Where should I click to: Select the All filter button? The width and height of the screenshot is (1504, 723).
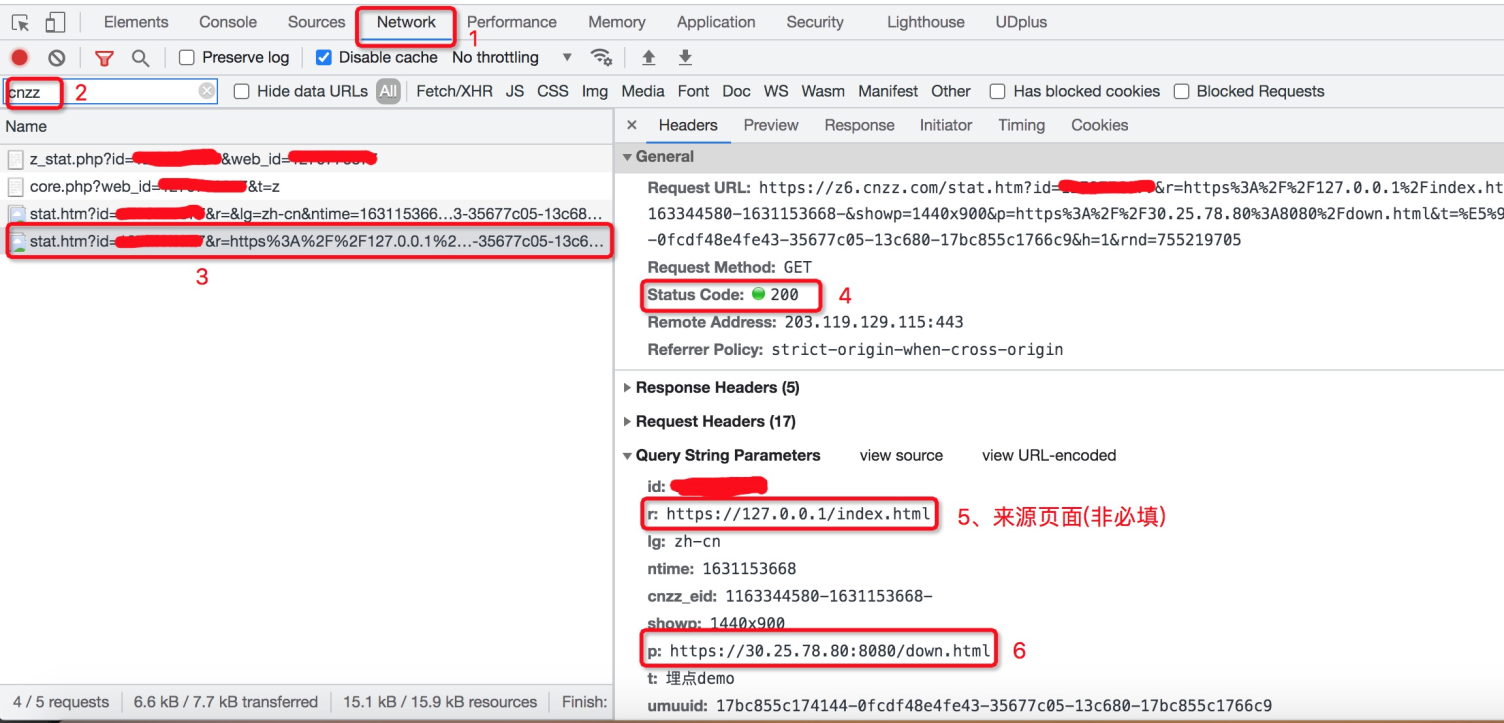(388, 91)
